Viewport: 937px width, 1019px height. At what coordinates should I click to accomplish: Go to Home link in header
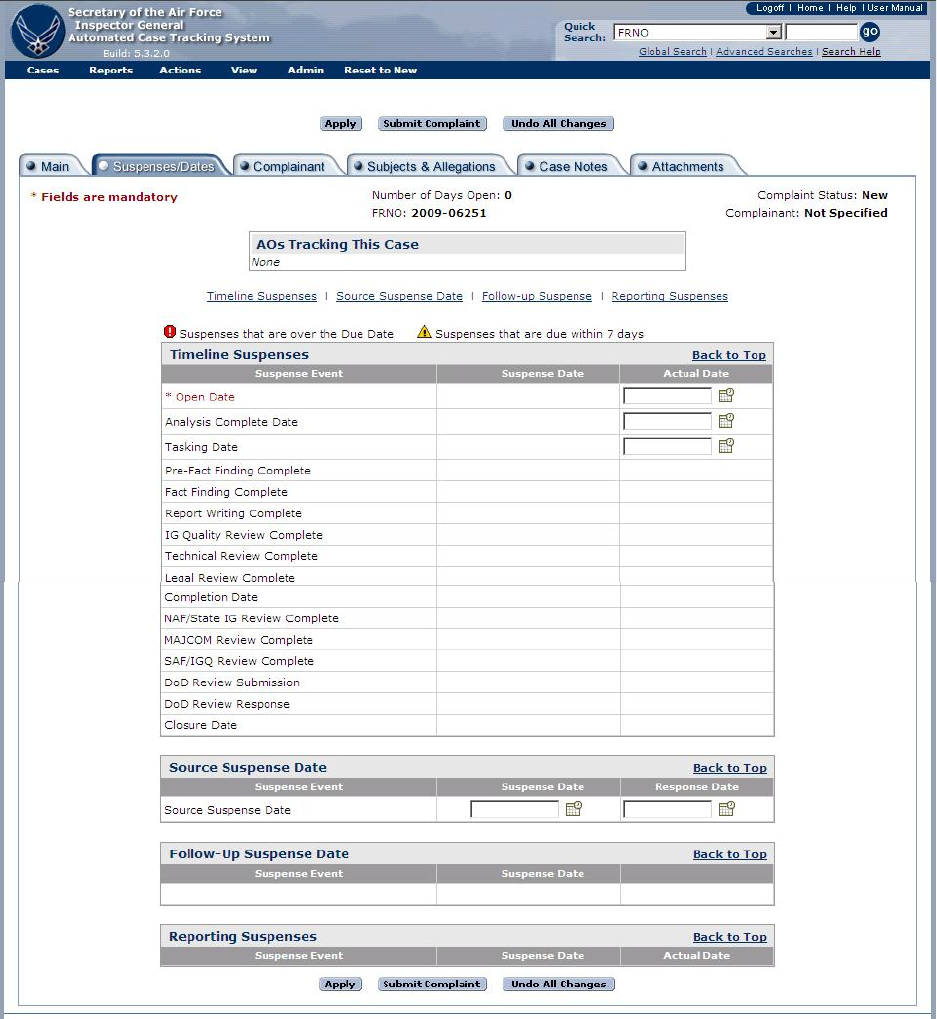[x=810, y=8]
